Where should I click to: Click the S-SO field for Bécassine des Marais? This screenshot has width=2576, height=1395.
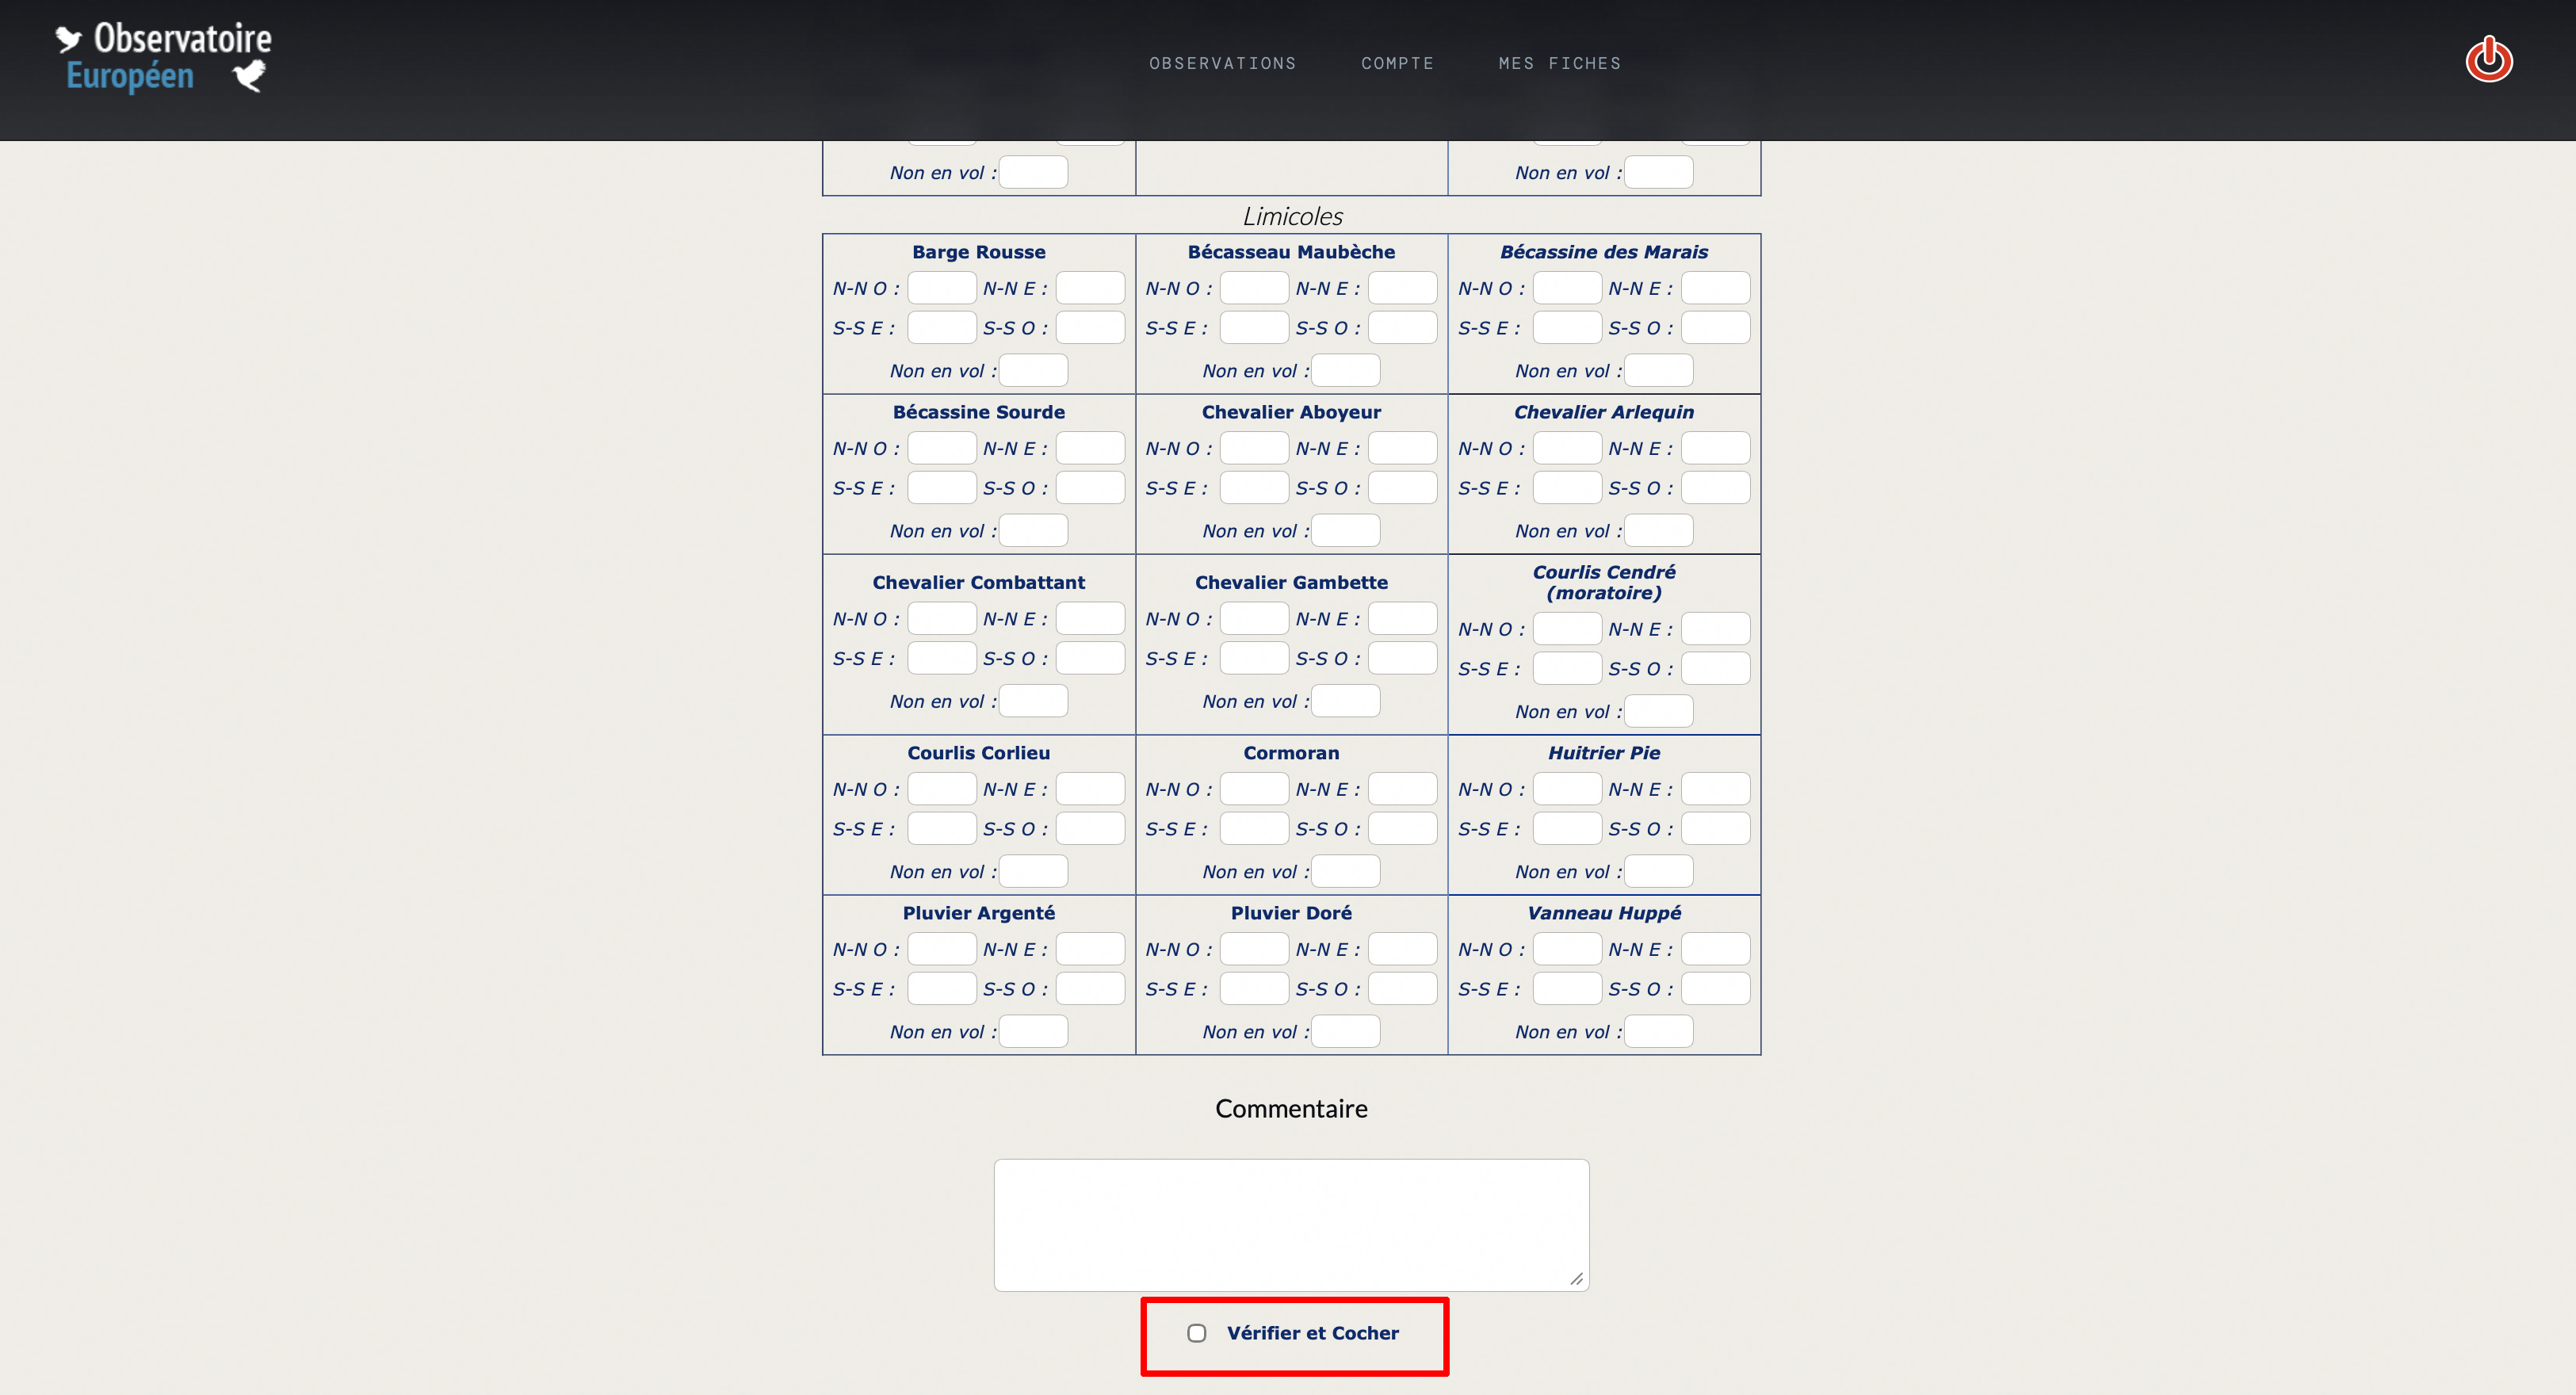tap(1716, 327)
